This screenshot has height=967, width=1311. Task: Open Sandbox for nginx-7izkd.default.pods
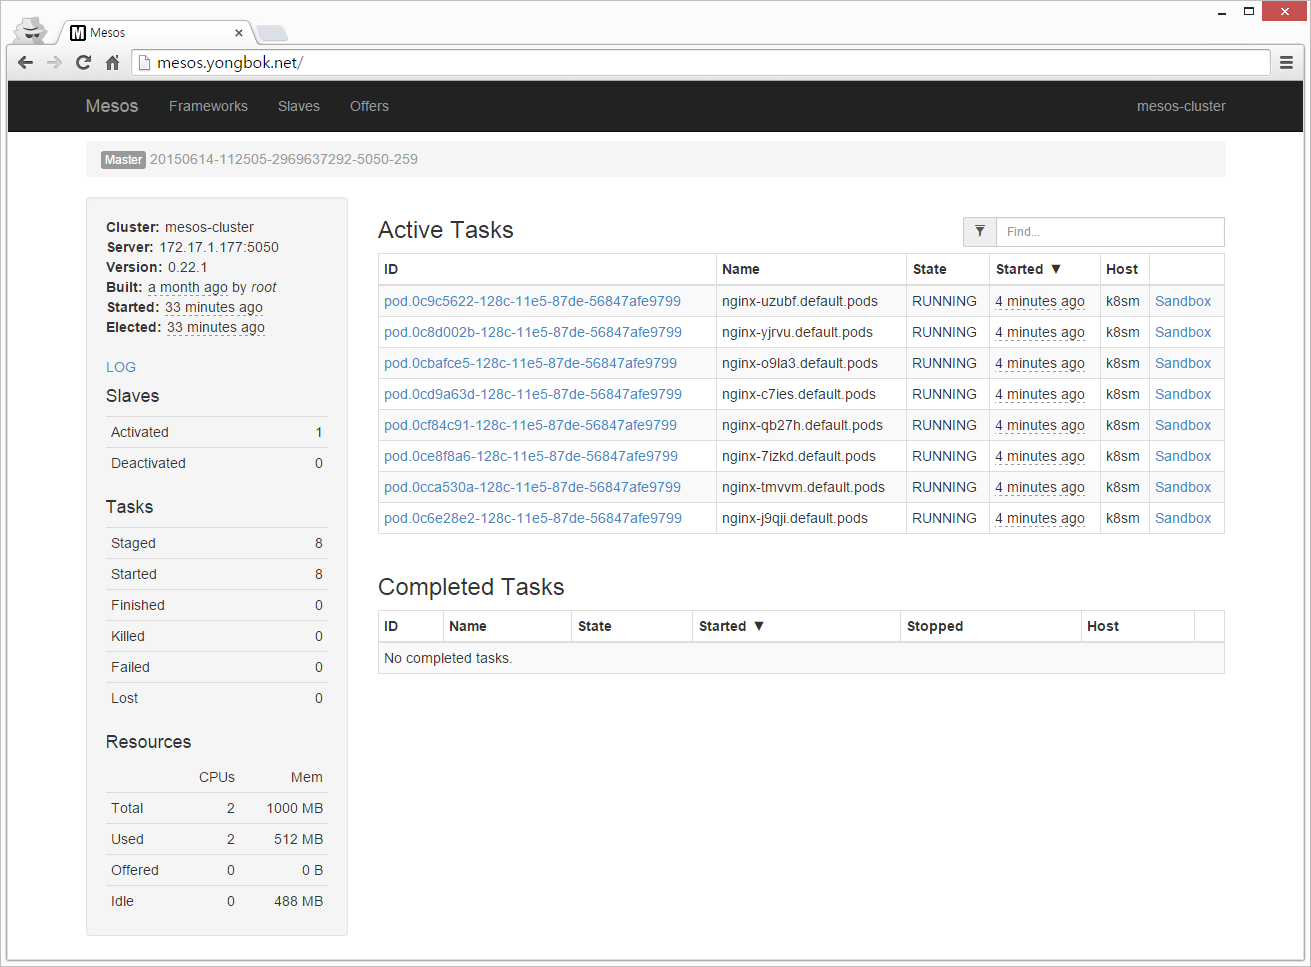coord(1183,456)
